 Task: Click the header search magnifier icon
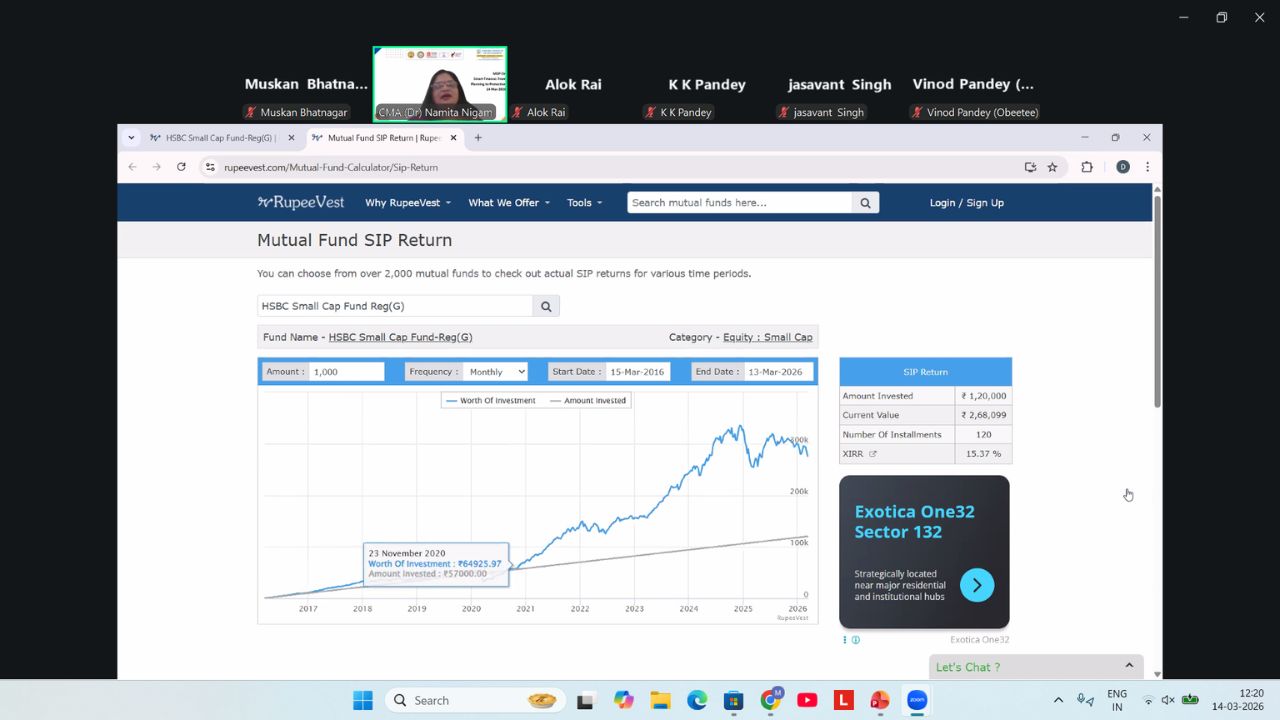pos(865,203)
